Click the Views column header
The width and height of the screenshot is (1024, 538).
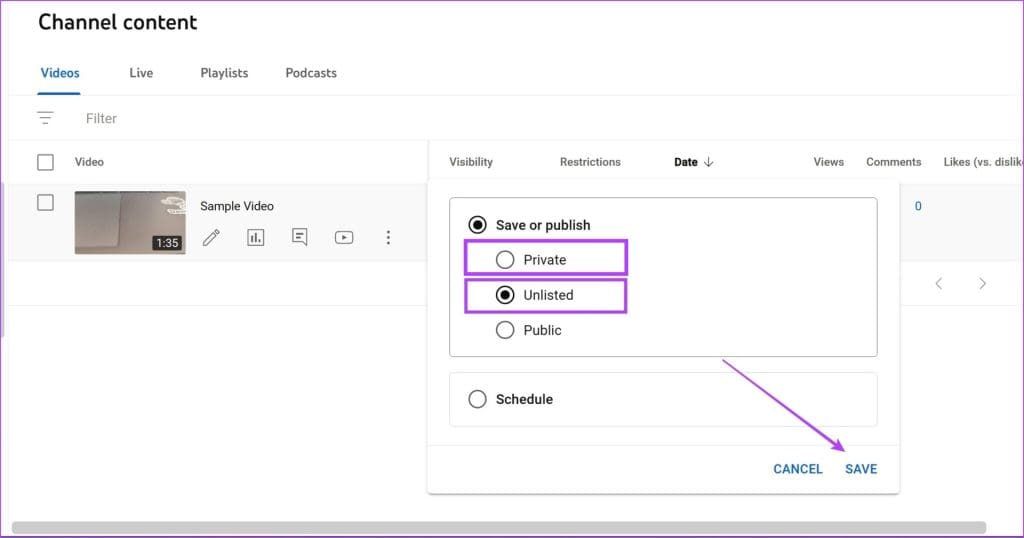[x=828, y=162]
